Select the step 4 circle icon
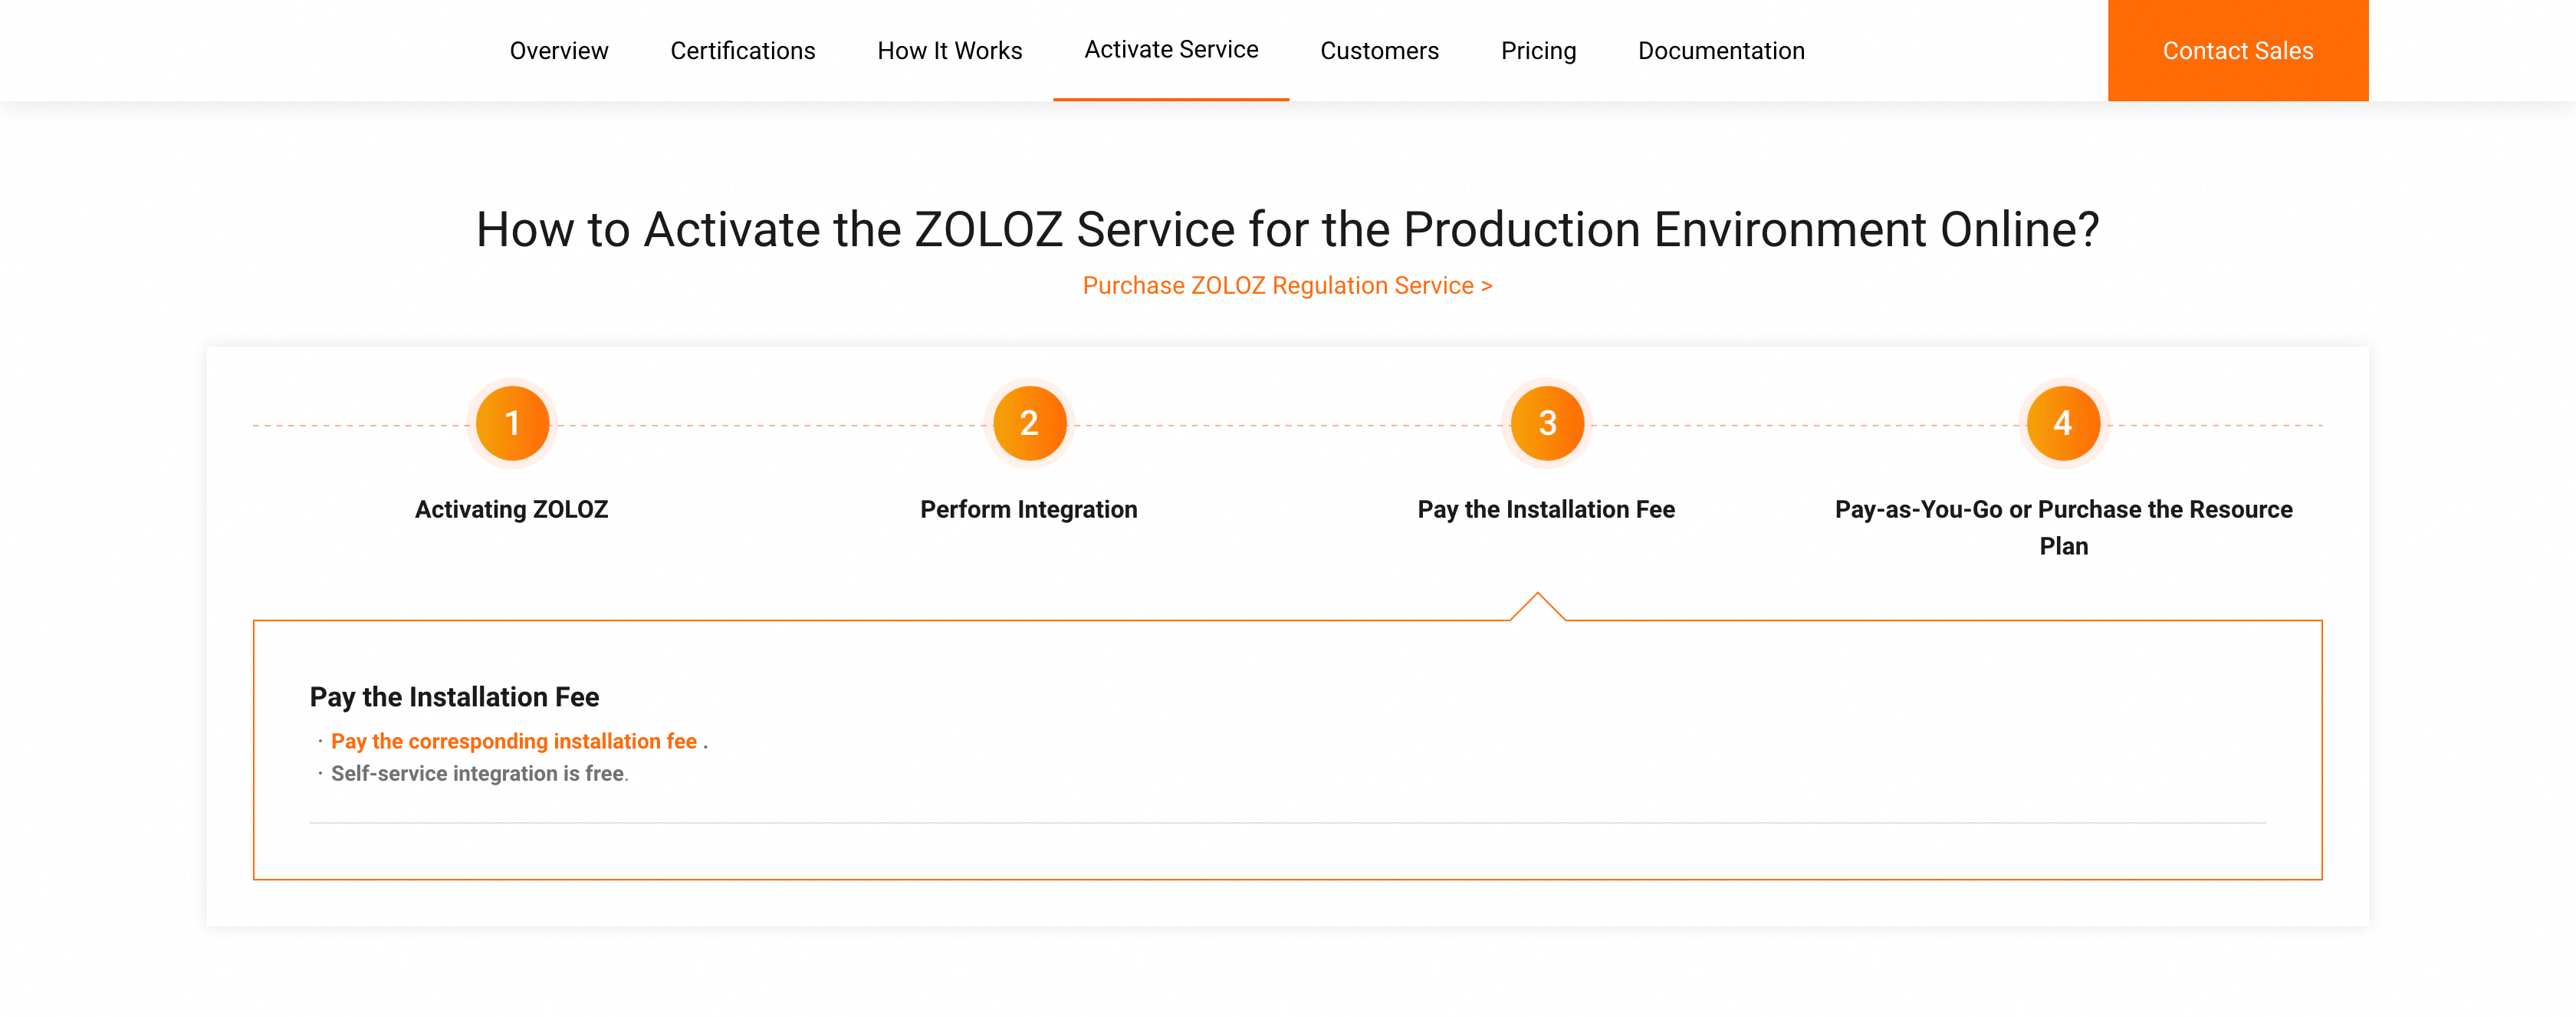Viewport: 2576px width, 1017px height. [2063, 423]
